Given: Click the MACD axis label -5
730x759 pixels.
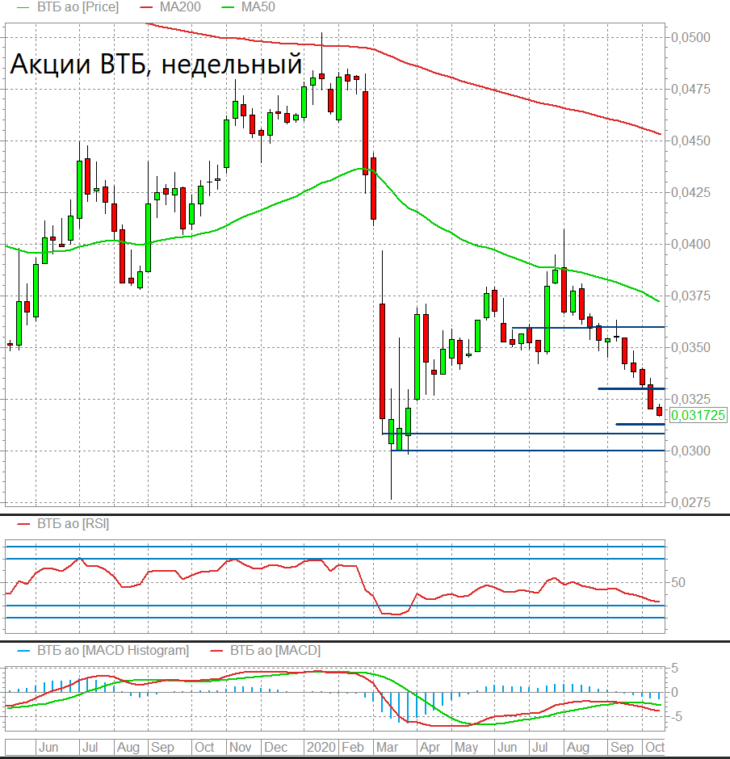Looking at the screenshot, I should [676, 716].
